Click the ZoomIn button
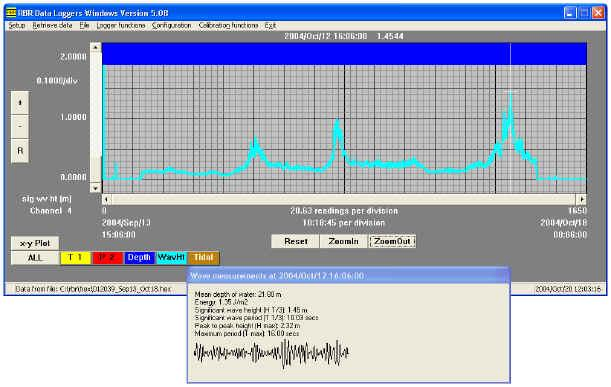 [343, 241]
